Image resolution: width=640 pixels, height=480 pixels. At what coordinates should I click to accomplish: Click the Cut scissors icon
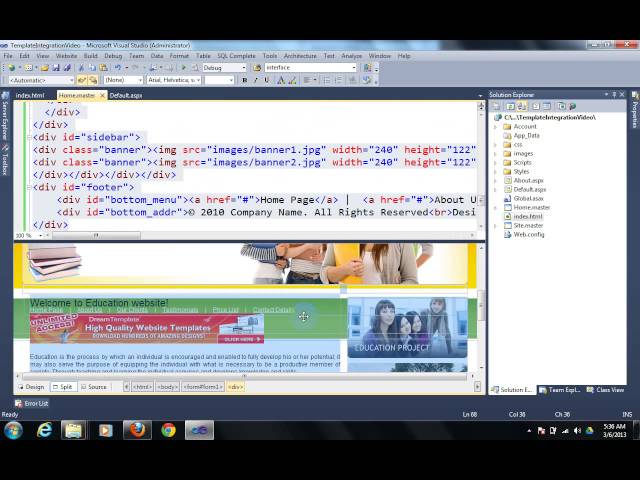point(81,68)
